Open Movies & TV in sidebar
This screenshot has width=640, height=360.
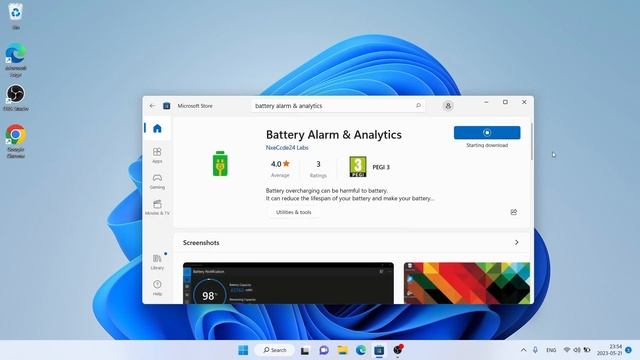tap(157, 207)
